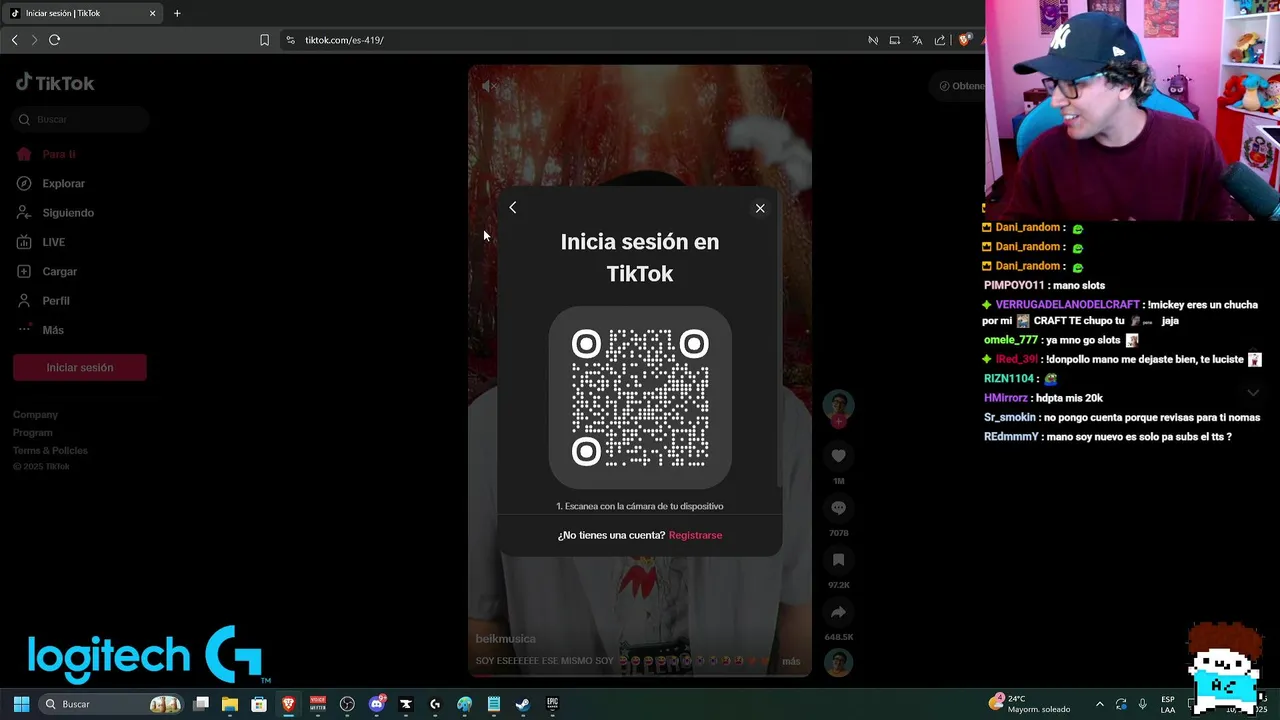Open Task View on the taskbar
Image resolution: width=1280 pixels, height=720 pixels.
201,704
